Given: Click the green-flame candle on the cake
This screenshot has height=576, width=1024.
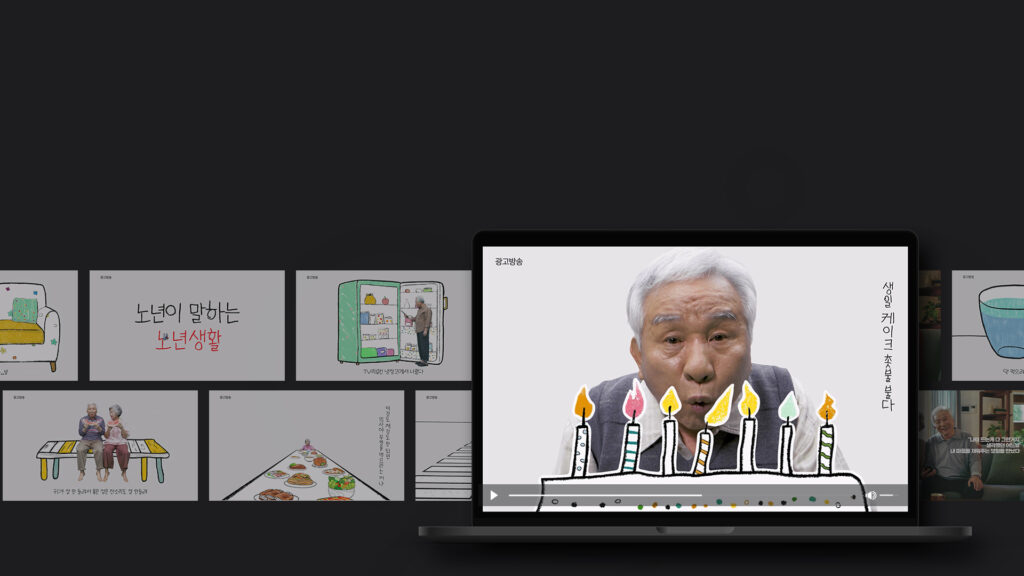Looking at the screenshot, I should [x=787, y=432].
